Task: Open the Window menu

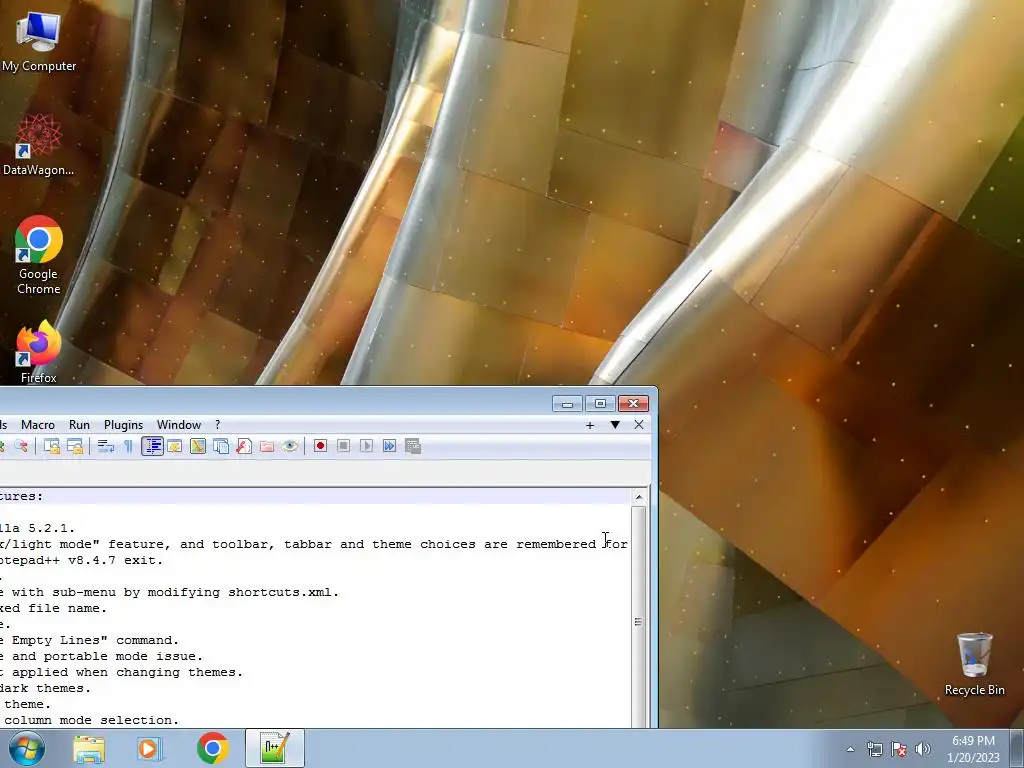Action: click(x=178, y=424)
